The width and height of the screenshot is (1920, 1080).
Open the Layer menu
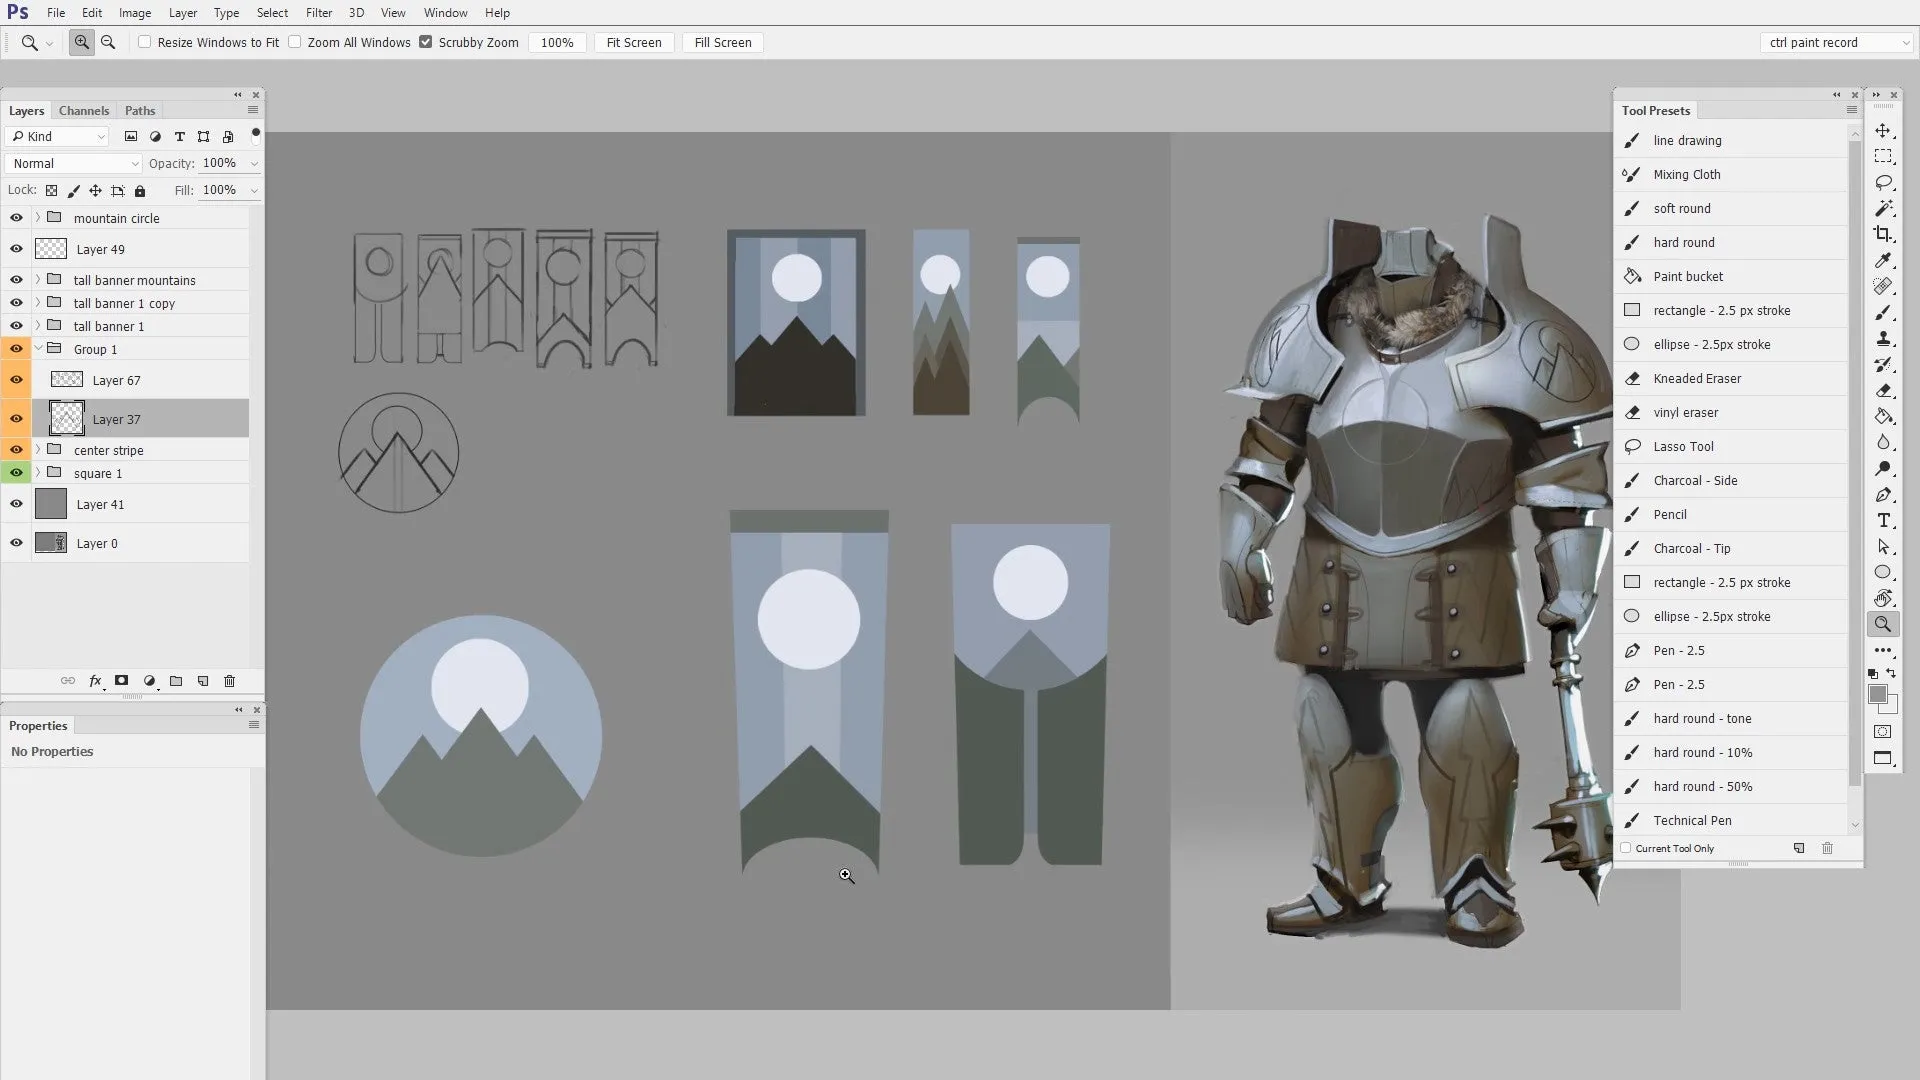183,13
